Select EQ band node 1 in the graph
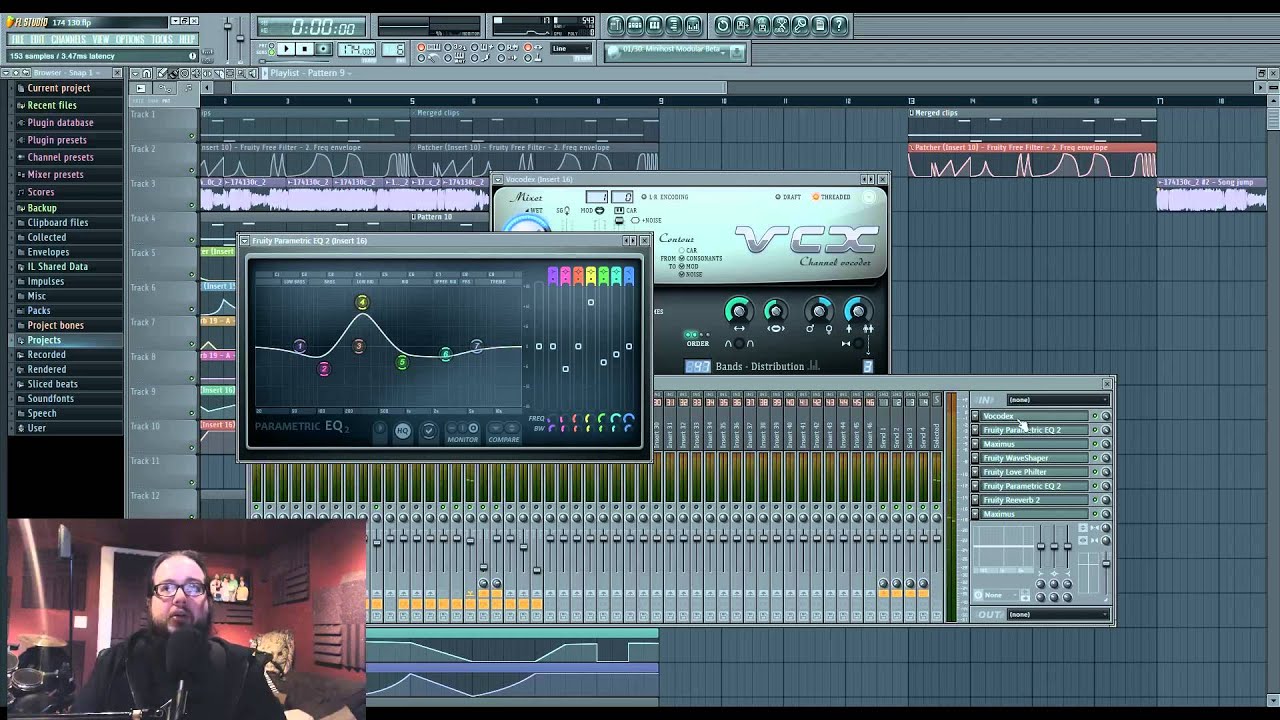The width and height of the screenshot is (1280, 720). [x=299, y=346]
